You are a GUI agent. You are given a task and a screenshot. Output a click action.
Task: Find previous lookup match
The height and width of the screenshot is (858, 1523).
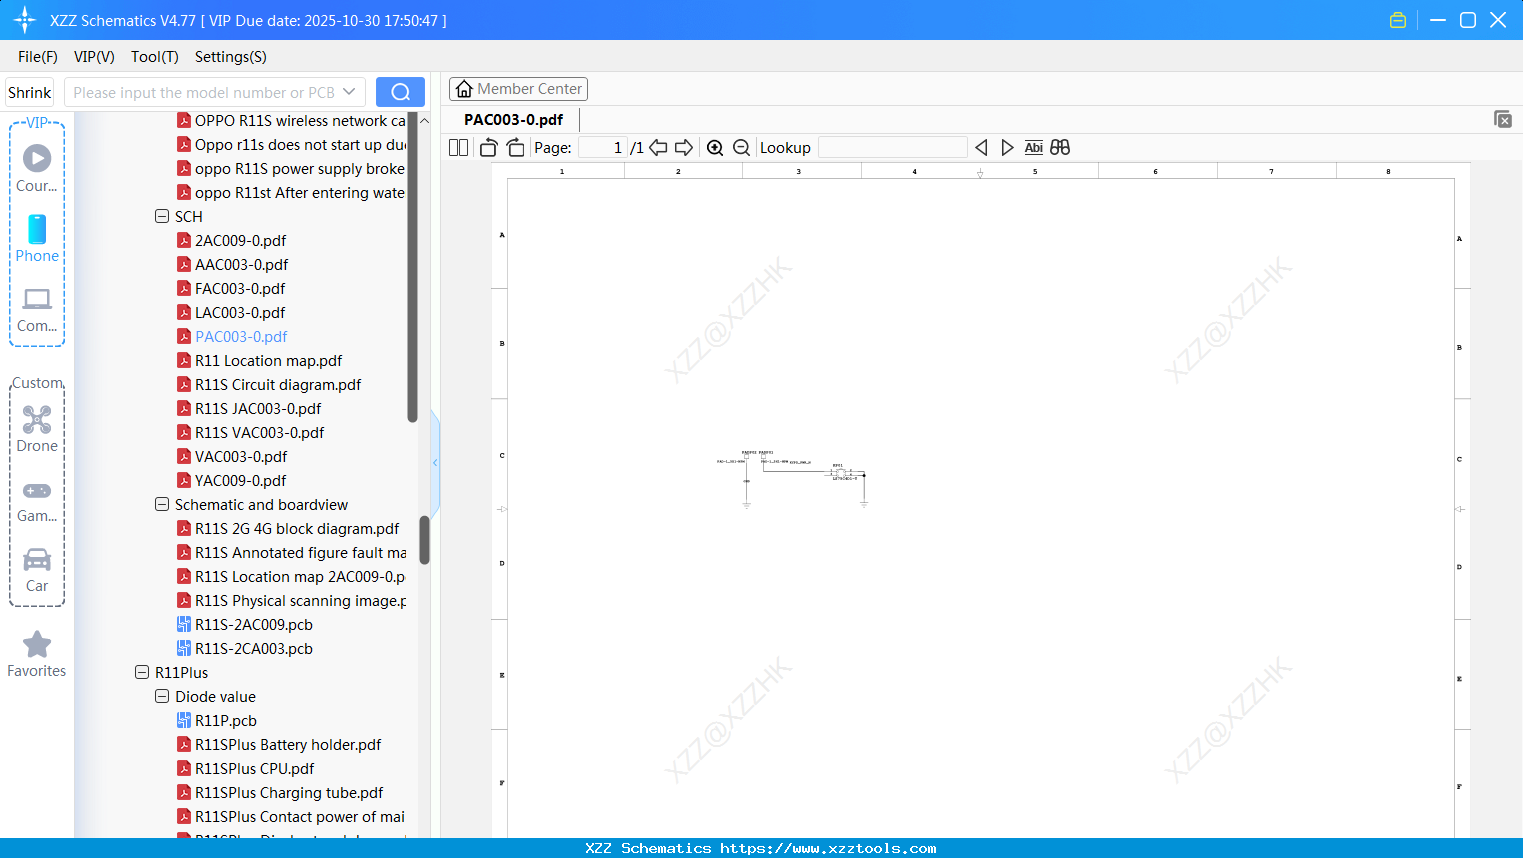981,148
